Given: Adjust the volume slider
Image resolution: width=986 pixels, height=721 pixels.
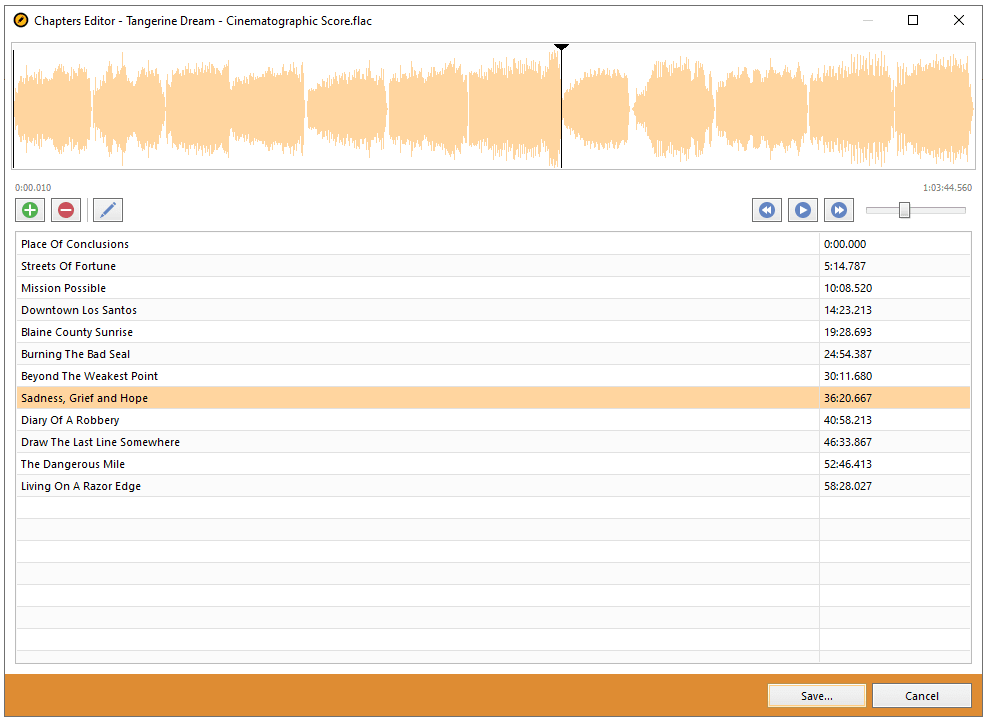Looking at the screenshot, I should (x=904, y=210).
